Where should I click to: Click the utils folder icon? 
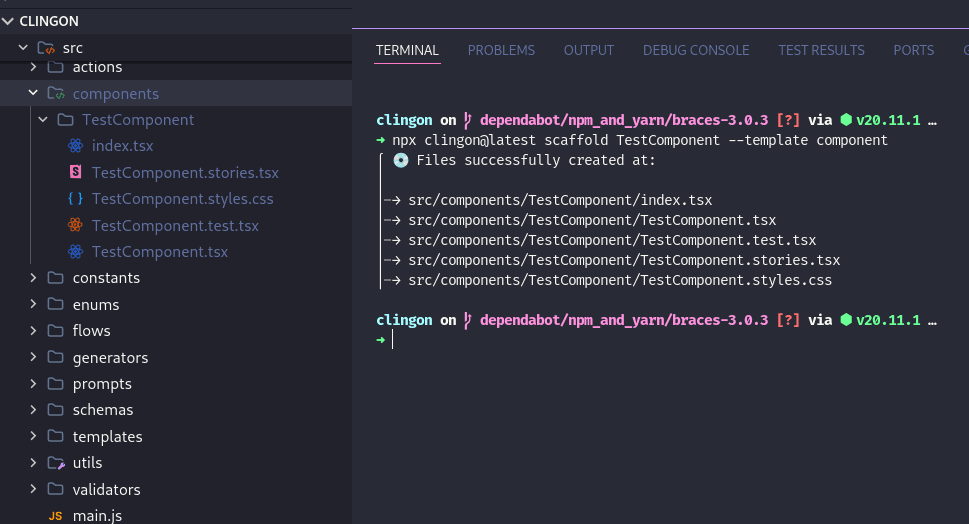pyautogui.click(x=55, y=463)
